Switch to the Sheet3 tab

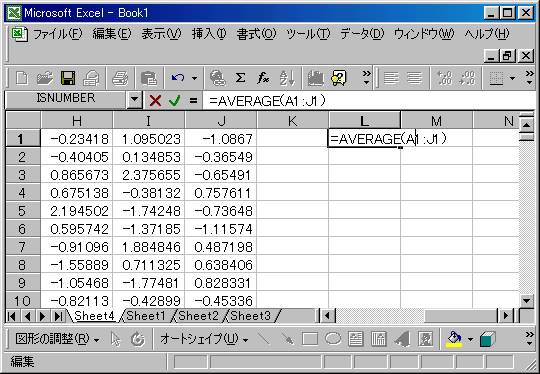click(251, 315)
